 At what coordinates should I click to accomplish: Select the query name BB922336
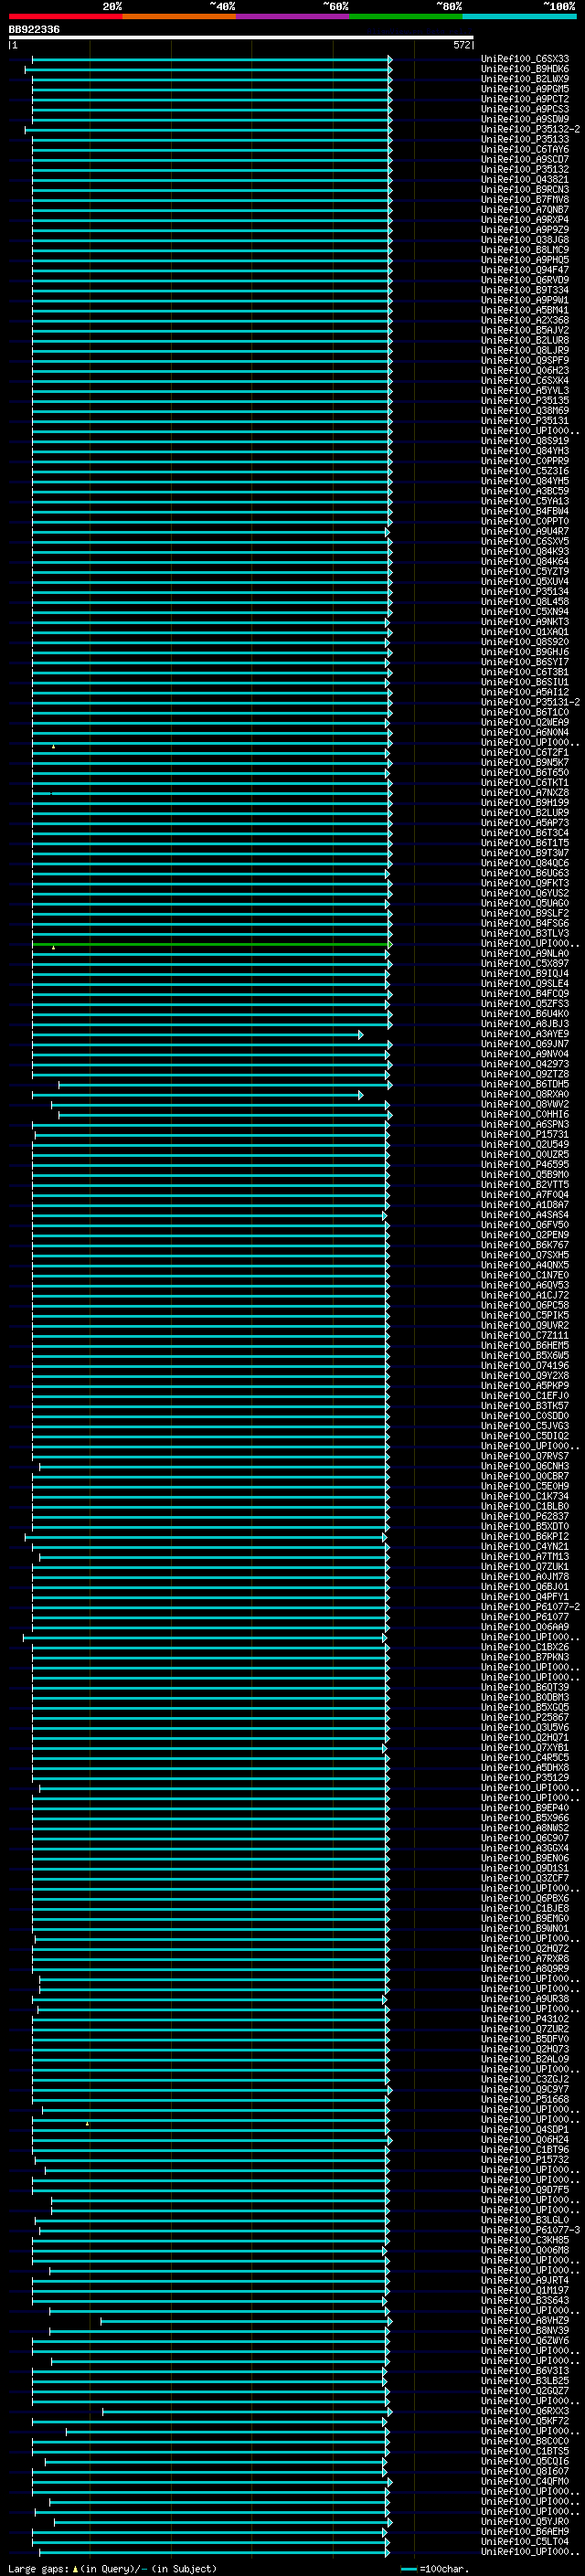(x=34, y=30)
